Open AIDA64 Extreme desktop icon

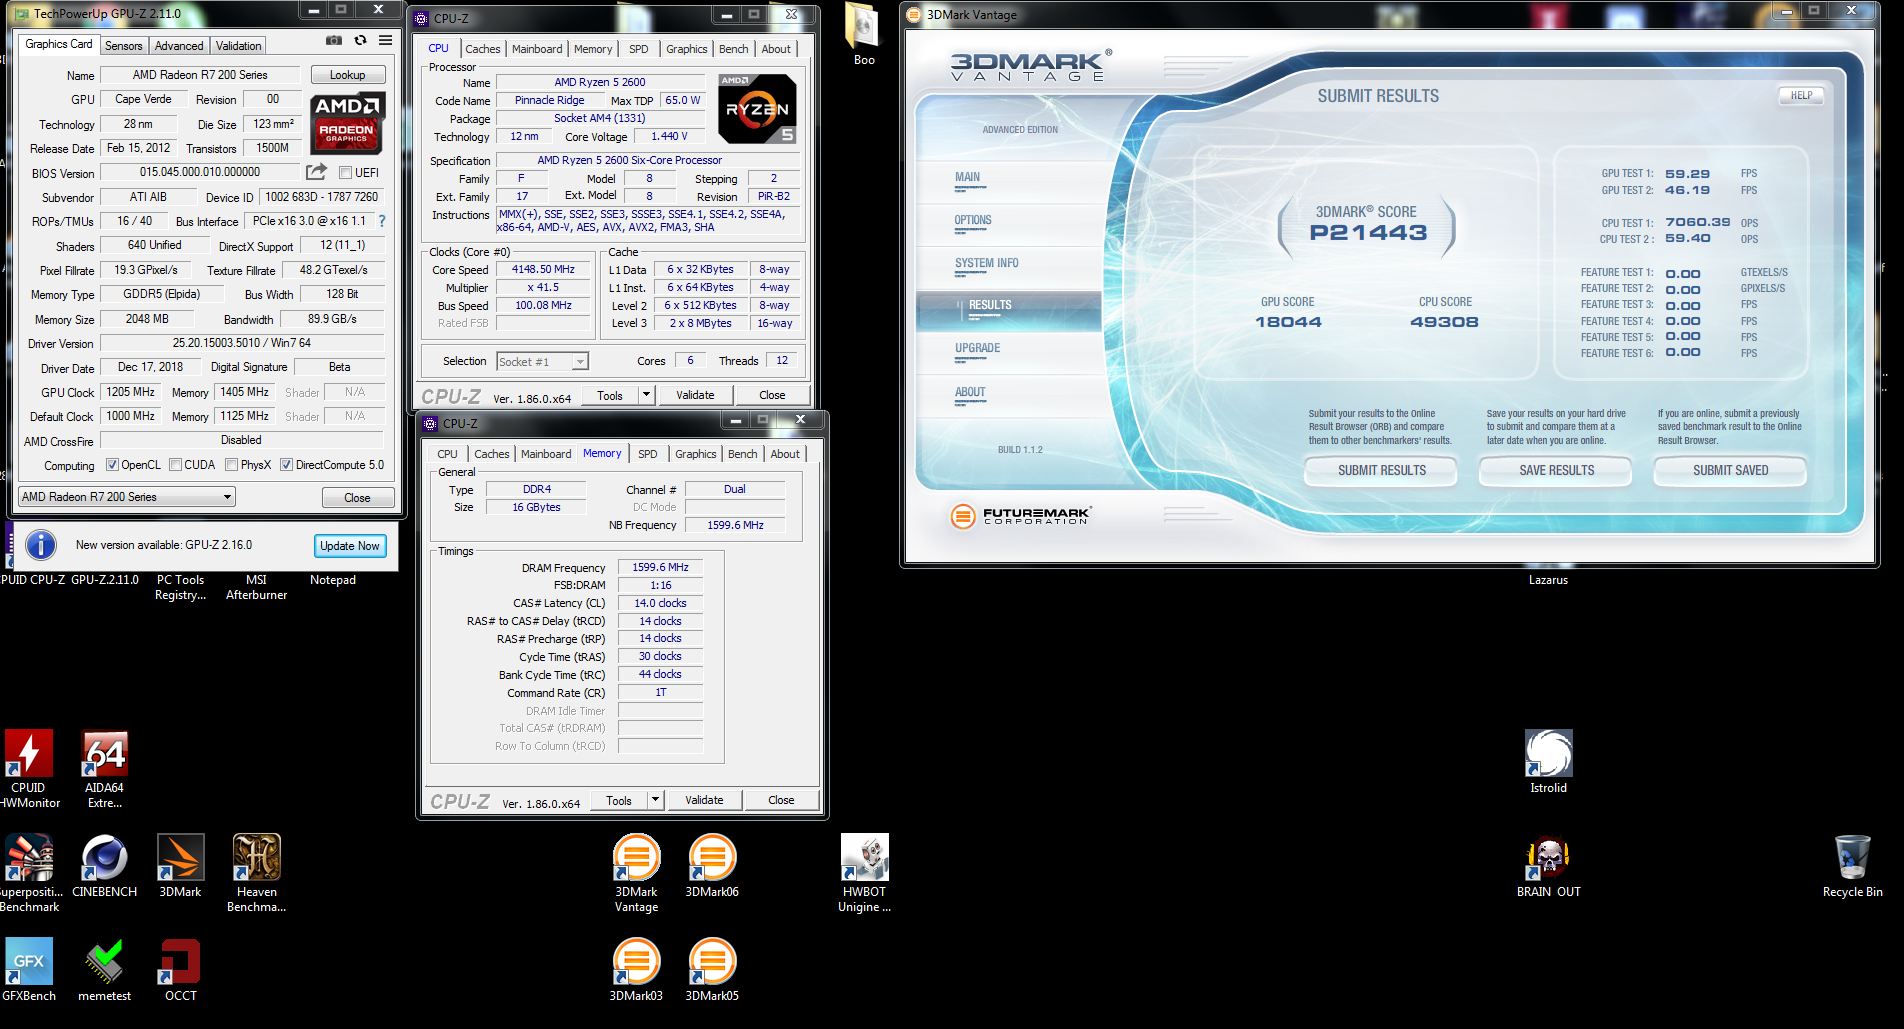[x=105, y=769]
